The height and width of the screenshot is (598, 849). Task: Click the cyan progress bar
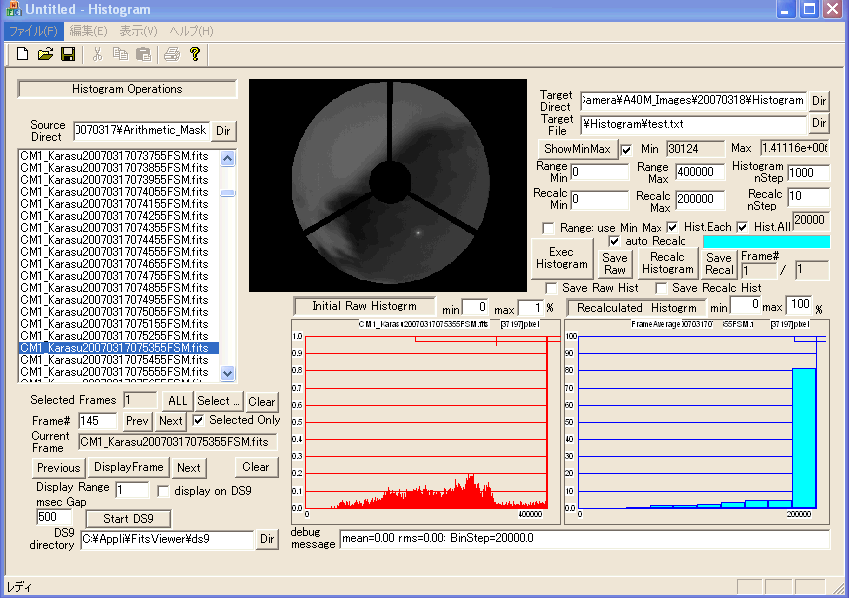click(x=765, y=241)
